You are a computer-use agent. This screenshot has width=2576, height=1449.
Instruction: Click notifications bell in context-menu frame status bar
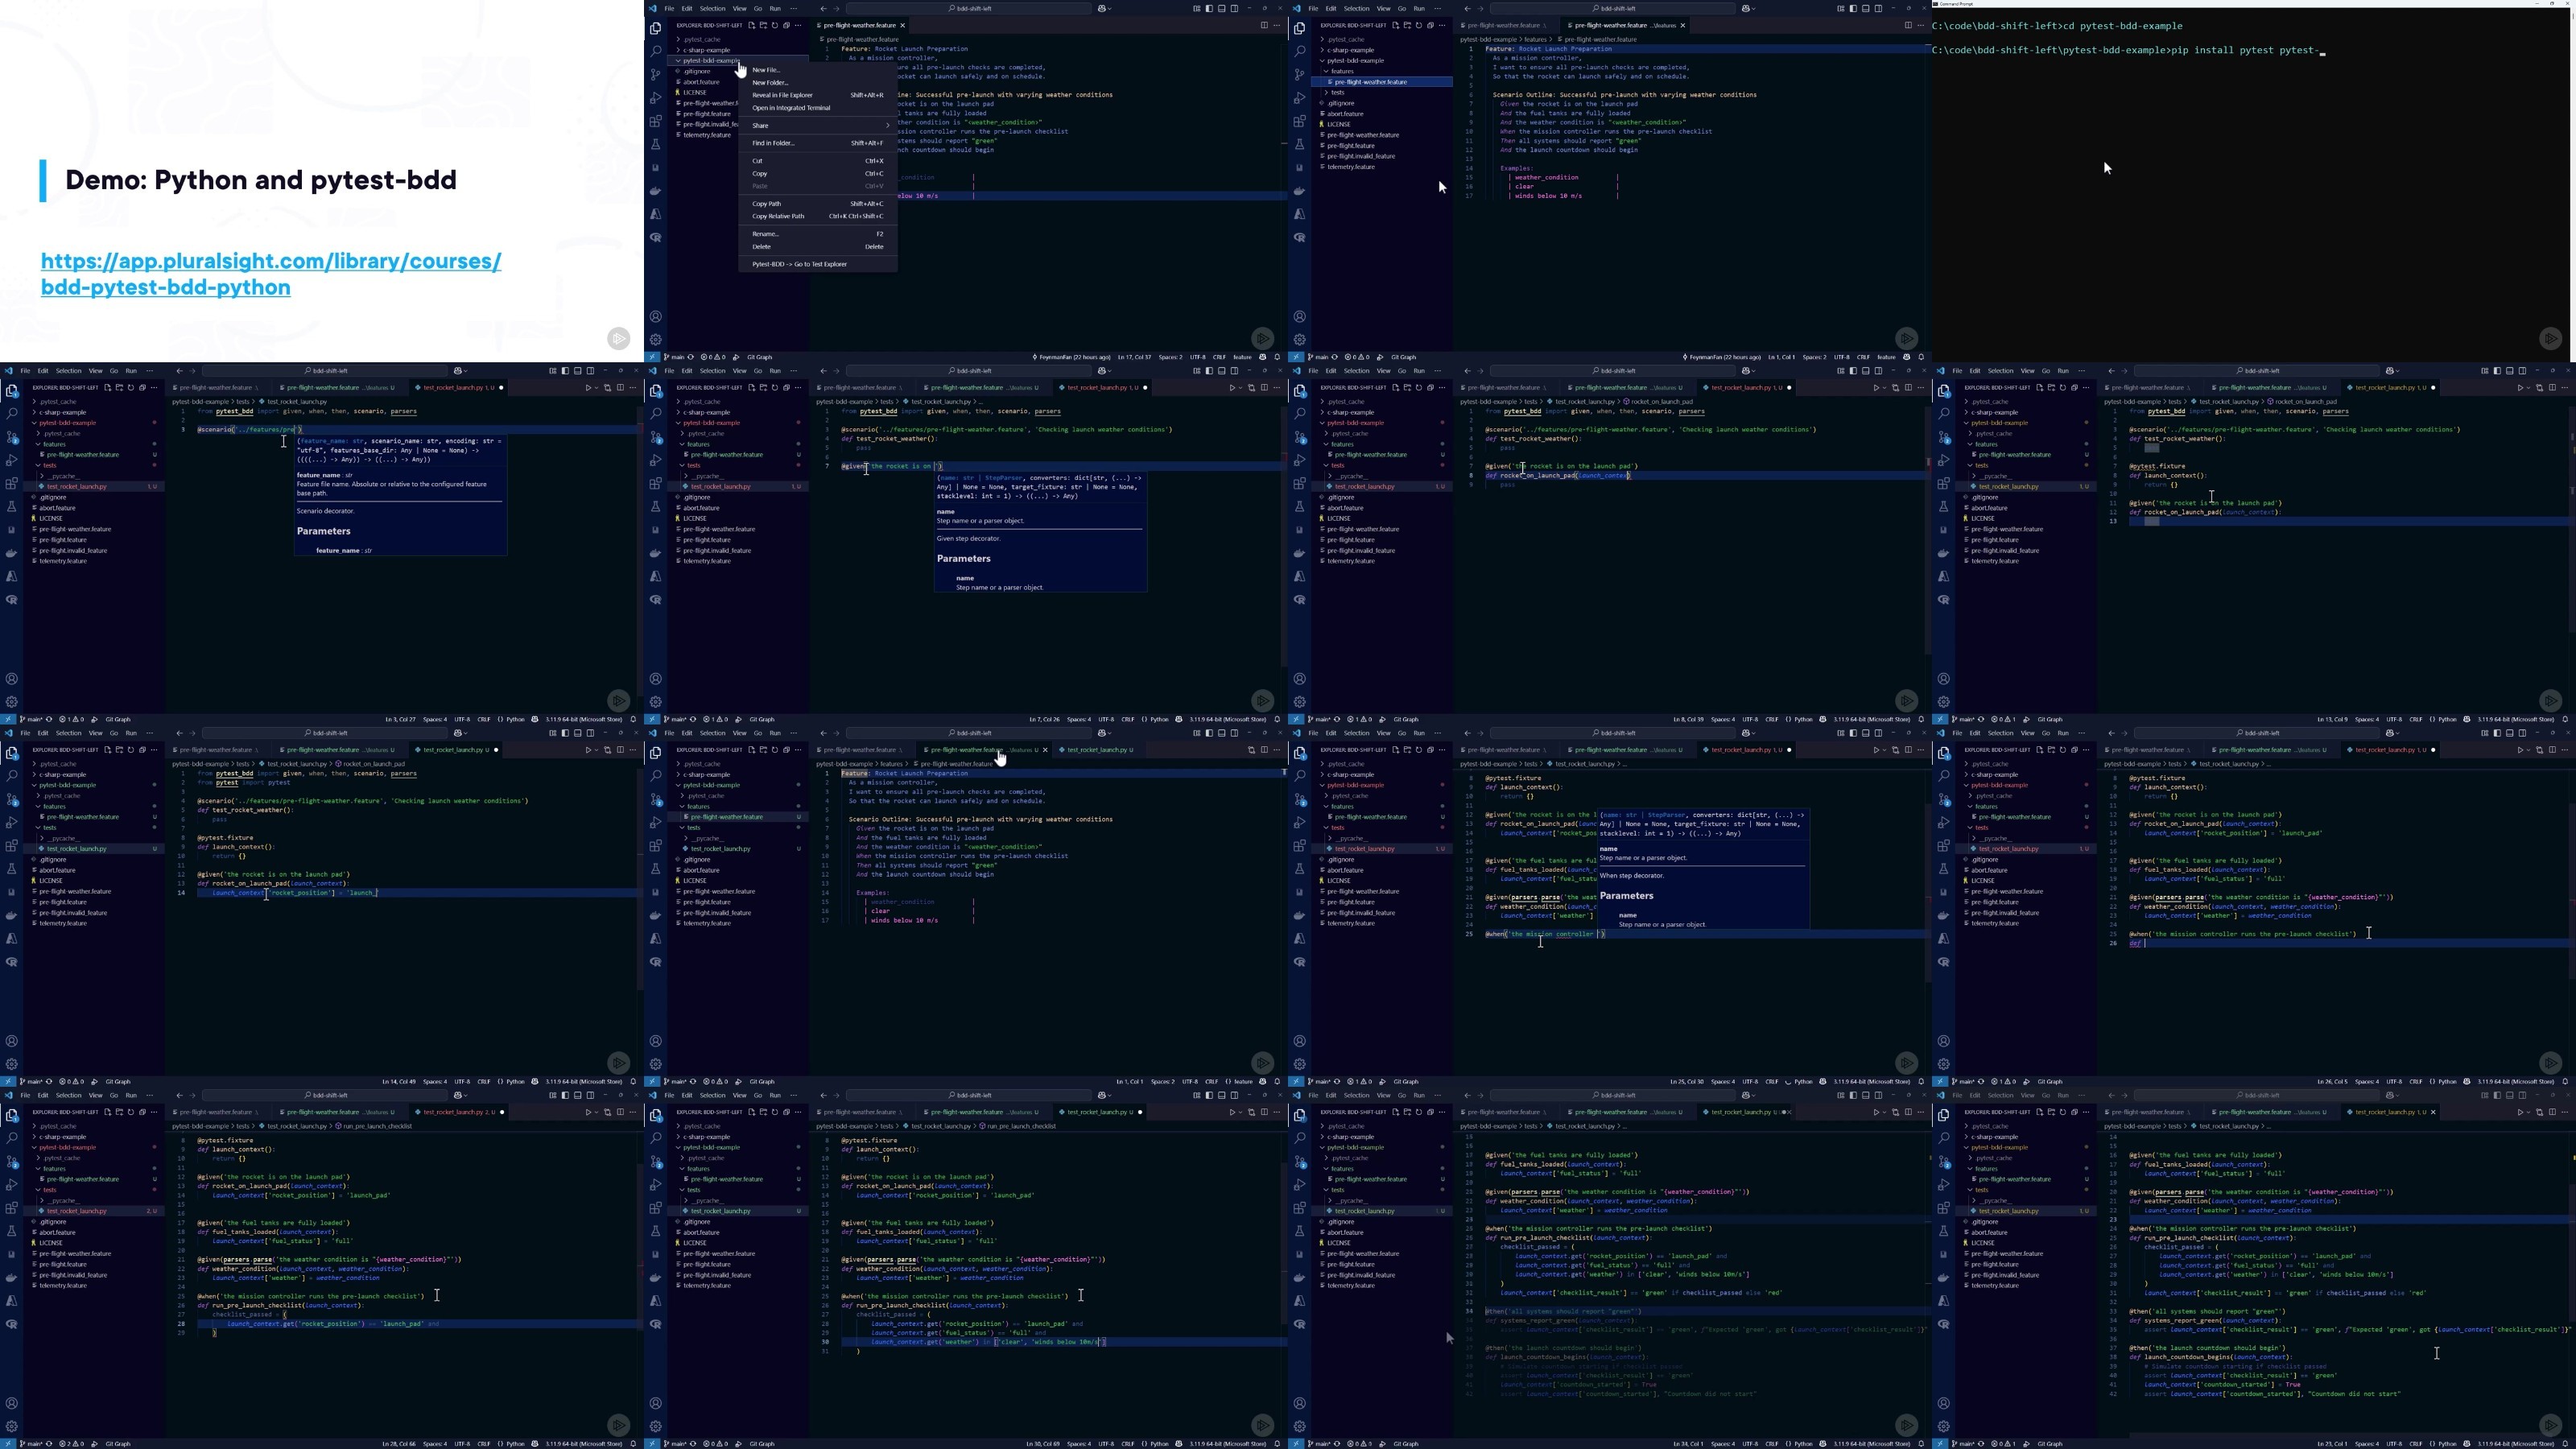tap(1277, 357)
